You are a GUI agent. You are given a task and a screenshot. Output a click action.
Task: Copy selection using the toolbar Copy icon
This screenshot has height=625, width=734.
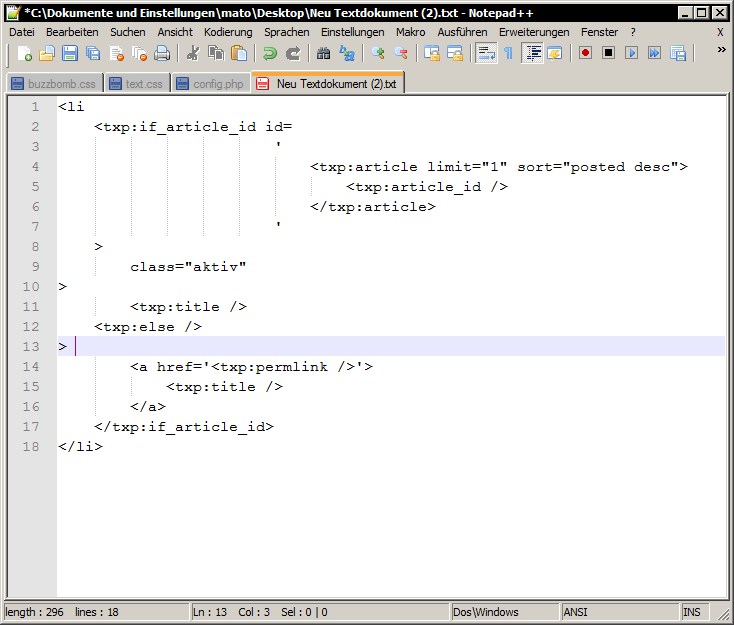216,53
